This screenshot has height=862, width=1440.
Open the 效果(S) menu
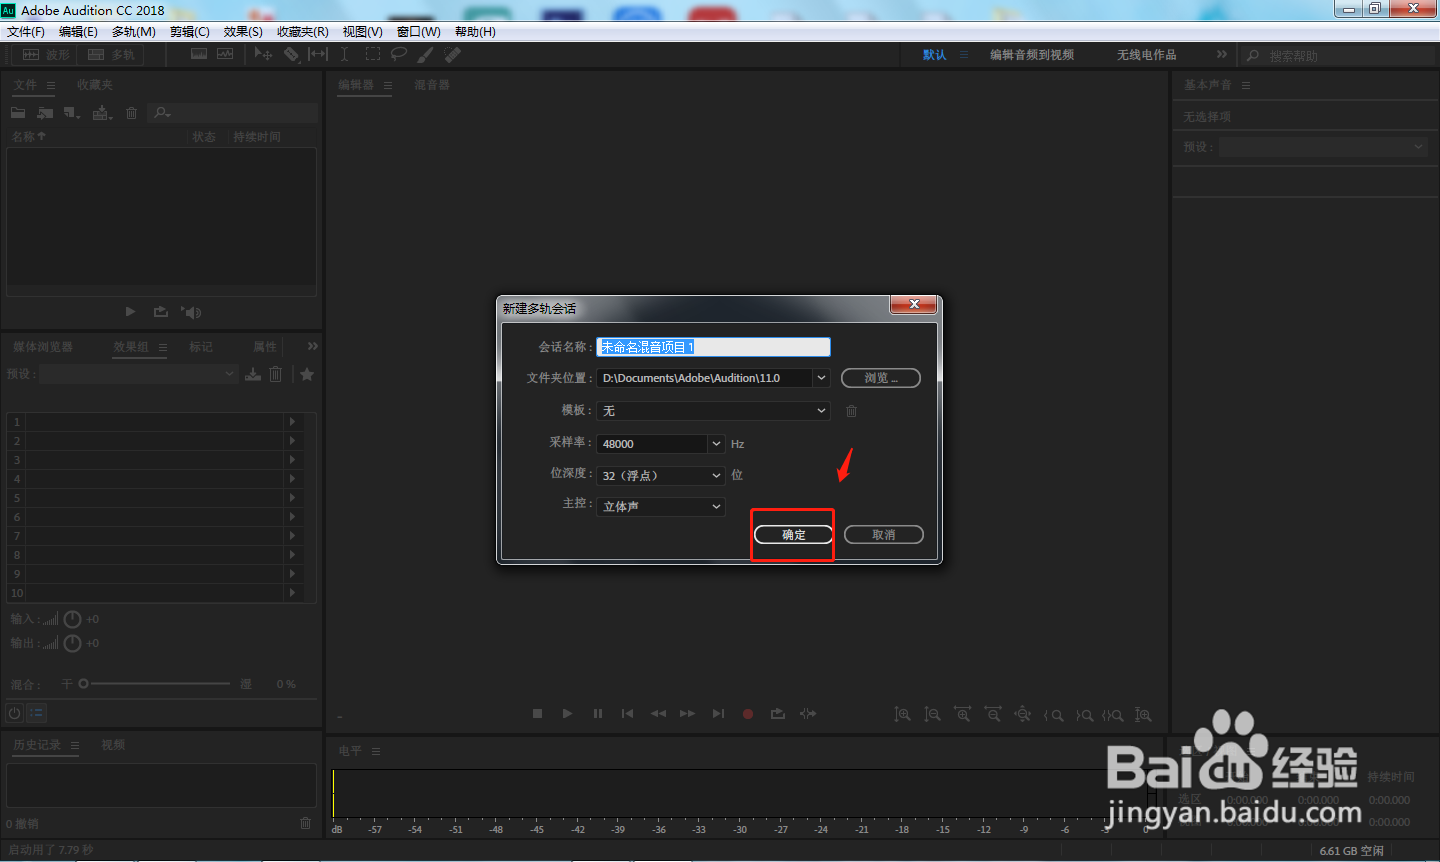point(243,32)
